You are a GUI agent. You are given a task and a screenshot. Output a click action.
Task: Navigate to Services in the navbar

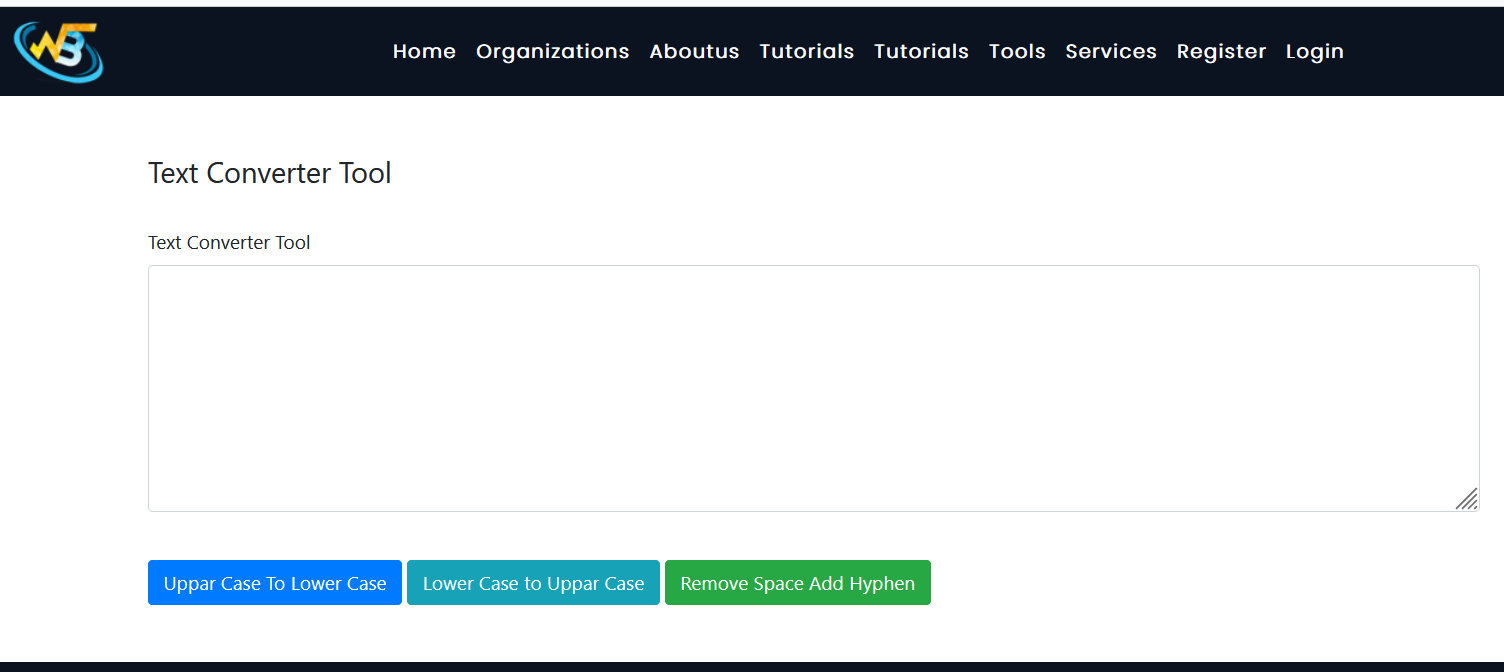1111,51
